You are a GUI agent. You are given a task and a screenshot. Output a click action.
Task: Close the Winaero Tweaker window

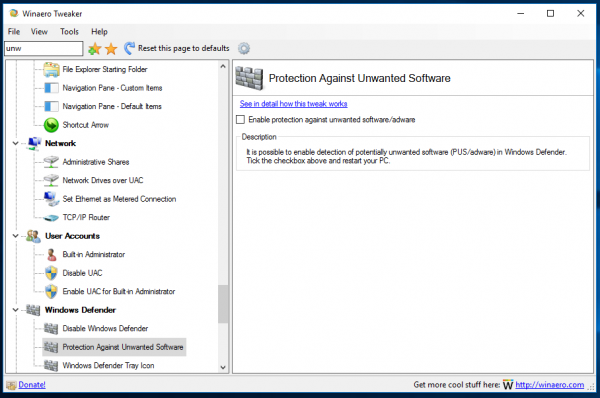click(x=580, y=13)
